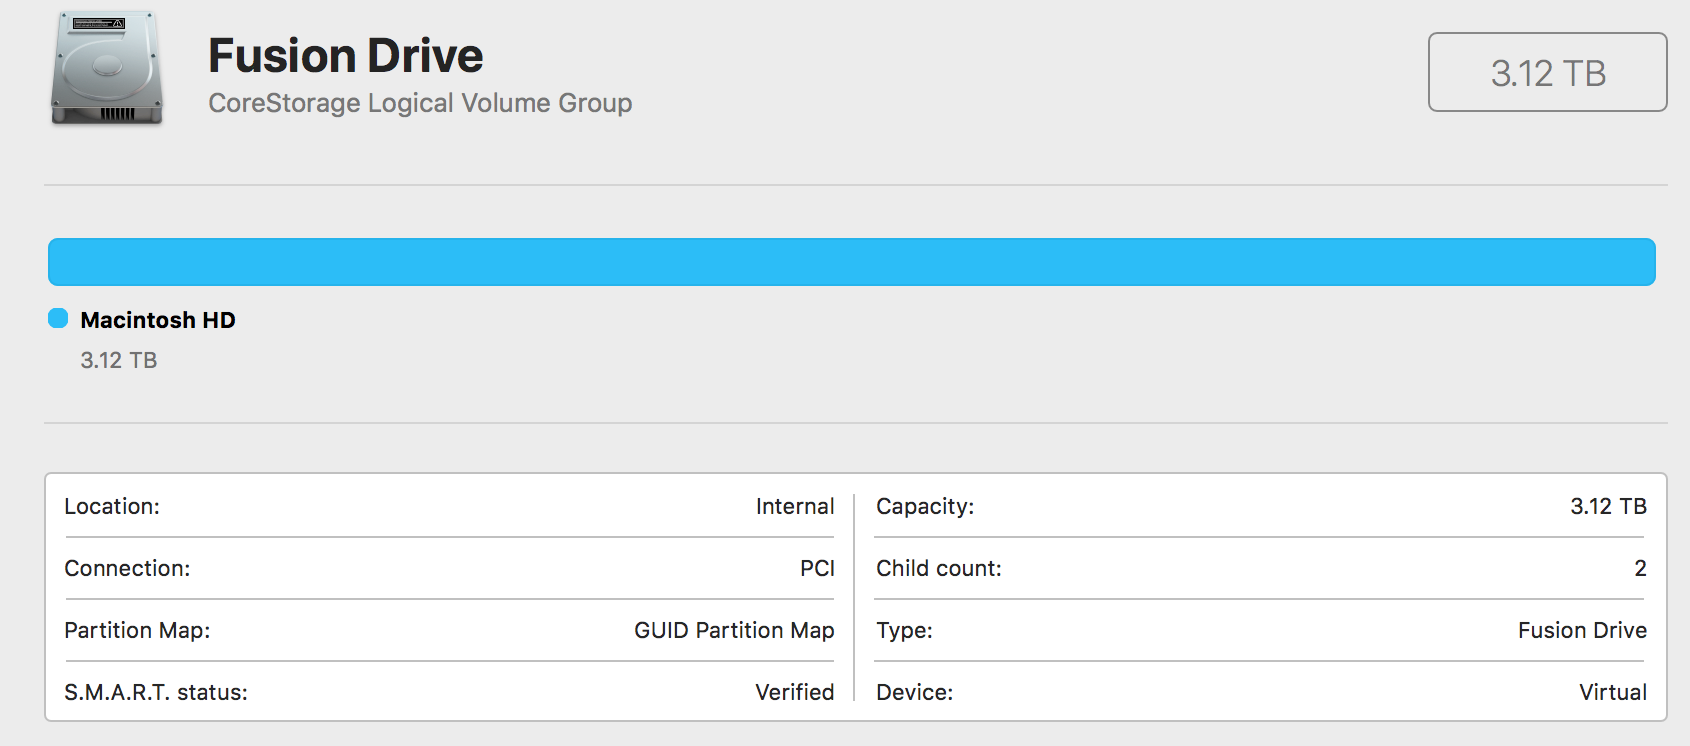Click the Device: label
The height and width of the screenshot is (746, 1690).
[x=914, y=692]
